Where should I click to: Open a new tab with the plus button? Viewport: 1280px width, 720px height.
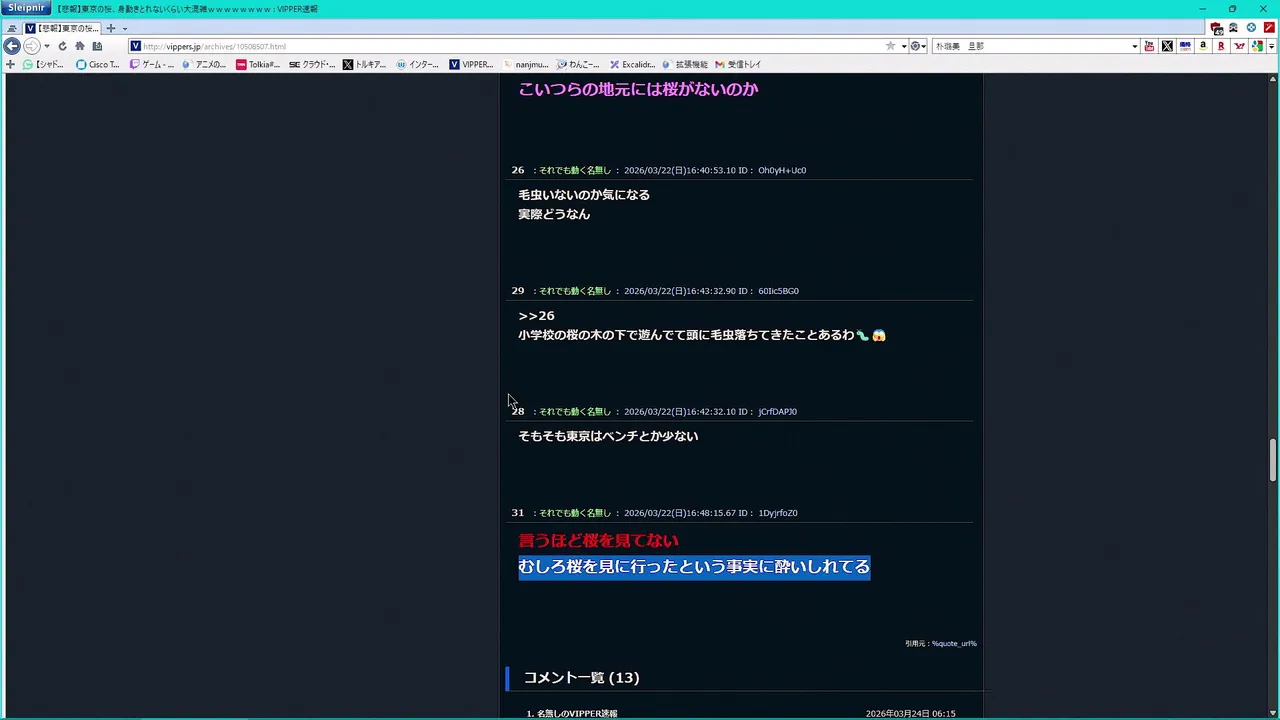click(111, 28)
